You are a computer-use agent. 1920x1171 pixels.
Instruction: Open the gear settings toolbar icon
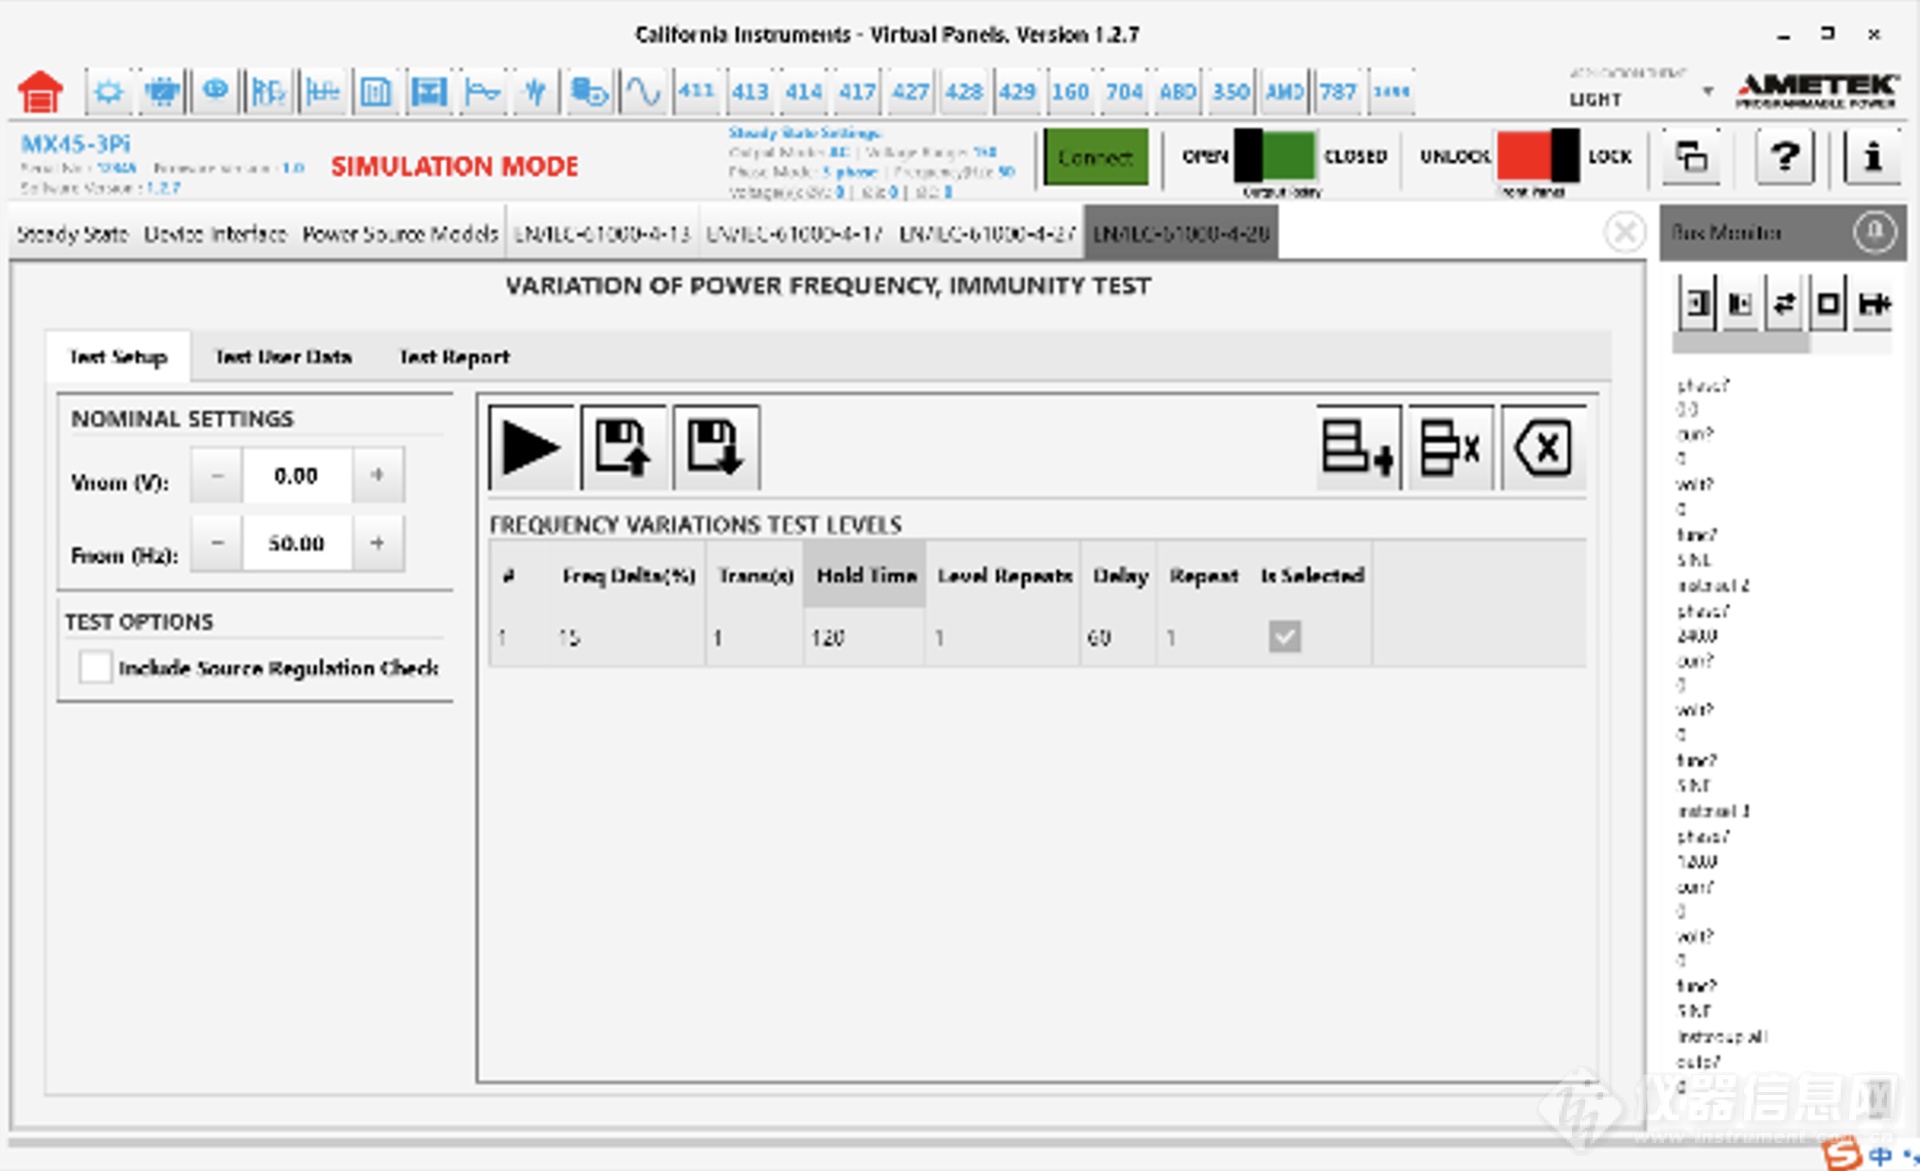tap(108, 92)
